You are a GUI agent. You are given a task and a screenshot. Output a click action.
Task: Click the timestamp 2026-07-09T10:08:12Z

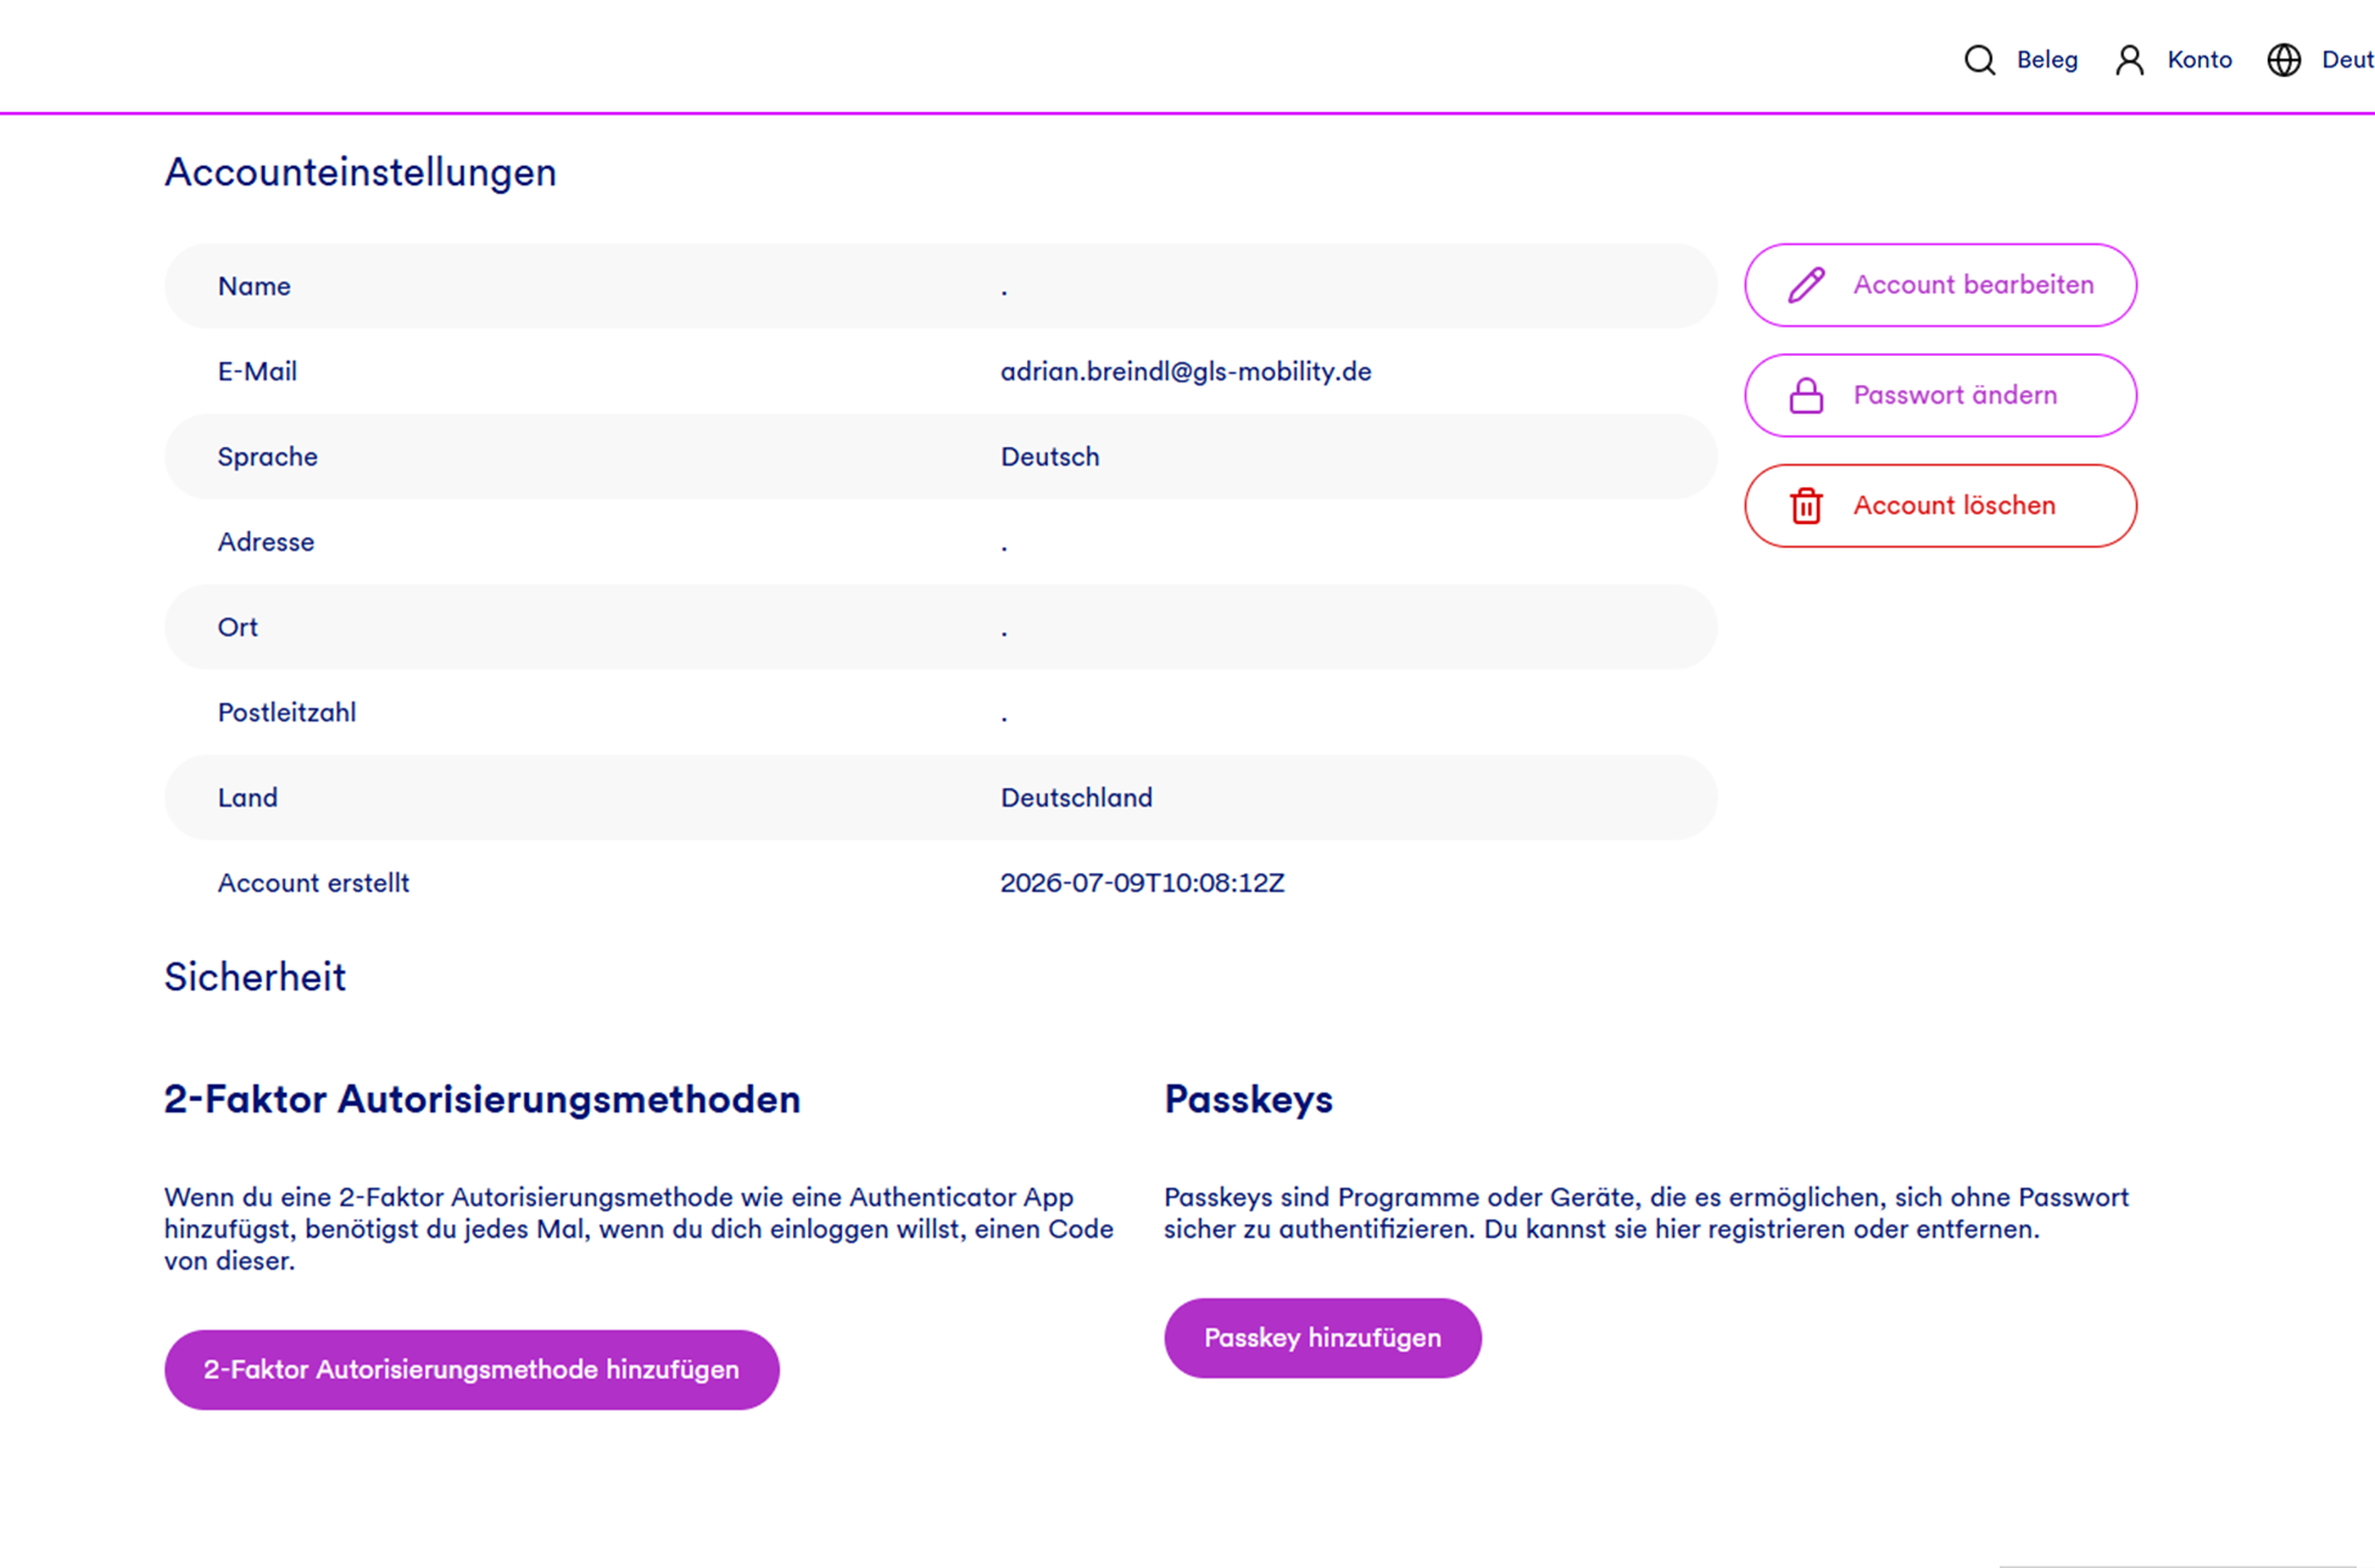click(1142, 883)
